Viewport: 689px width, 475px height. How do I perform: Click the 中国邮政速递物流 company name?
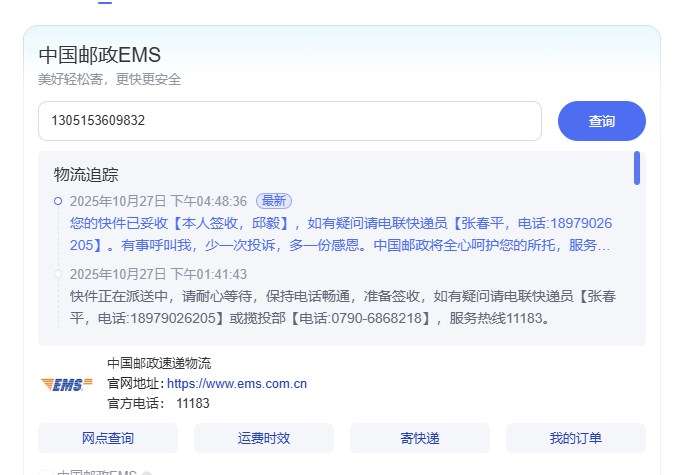click(159, 363)
